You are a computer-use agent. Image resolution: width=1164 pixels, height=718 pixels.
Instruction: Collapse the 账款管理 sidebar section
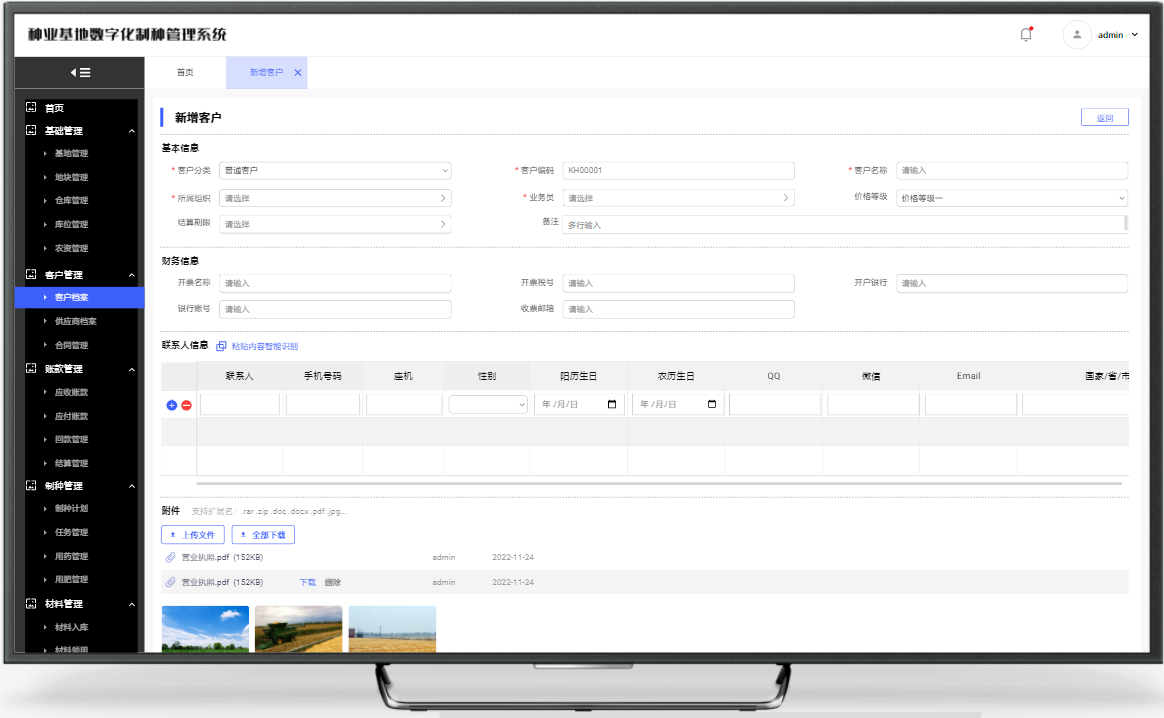pos(131,369)
